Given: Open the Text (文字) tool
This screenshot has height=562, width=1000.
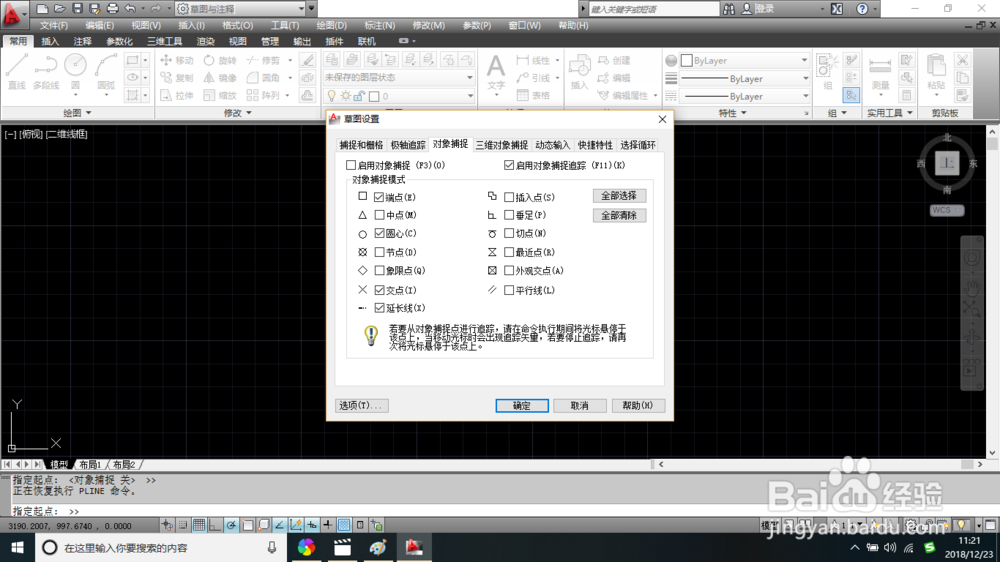Looking at the screenshot, I should tap(496, 71).
